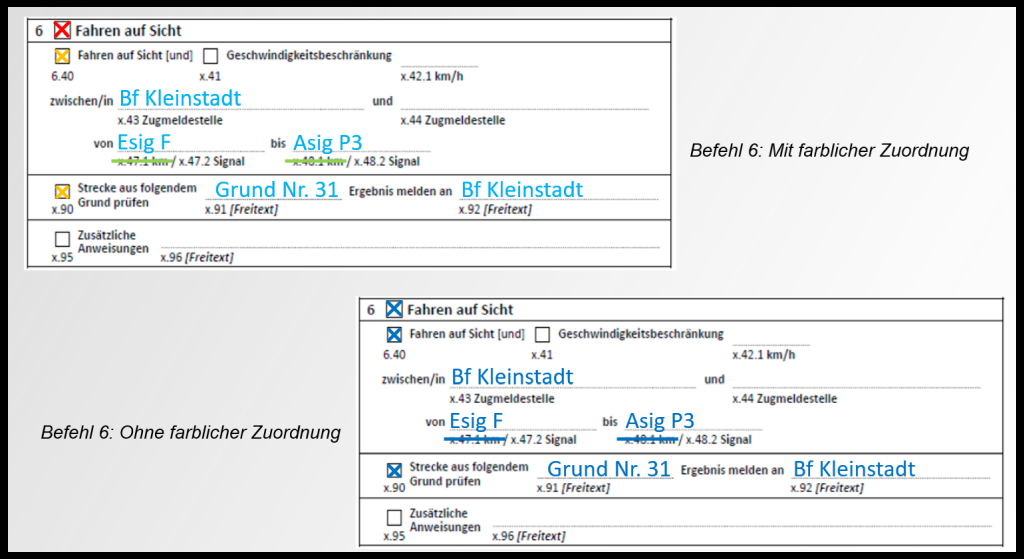Click the dark-blue 'Esig F' signal field
1024x559 pixels.
point(476,422)
